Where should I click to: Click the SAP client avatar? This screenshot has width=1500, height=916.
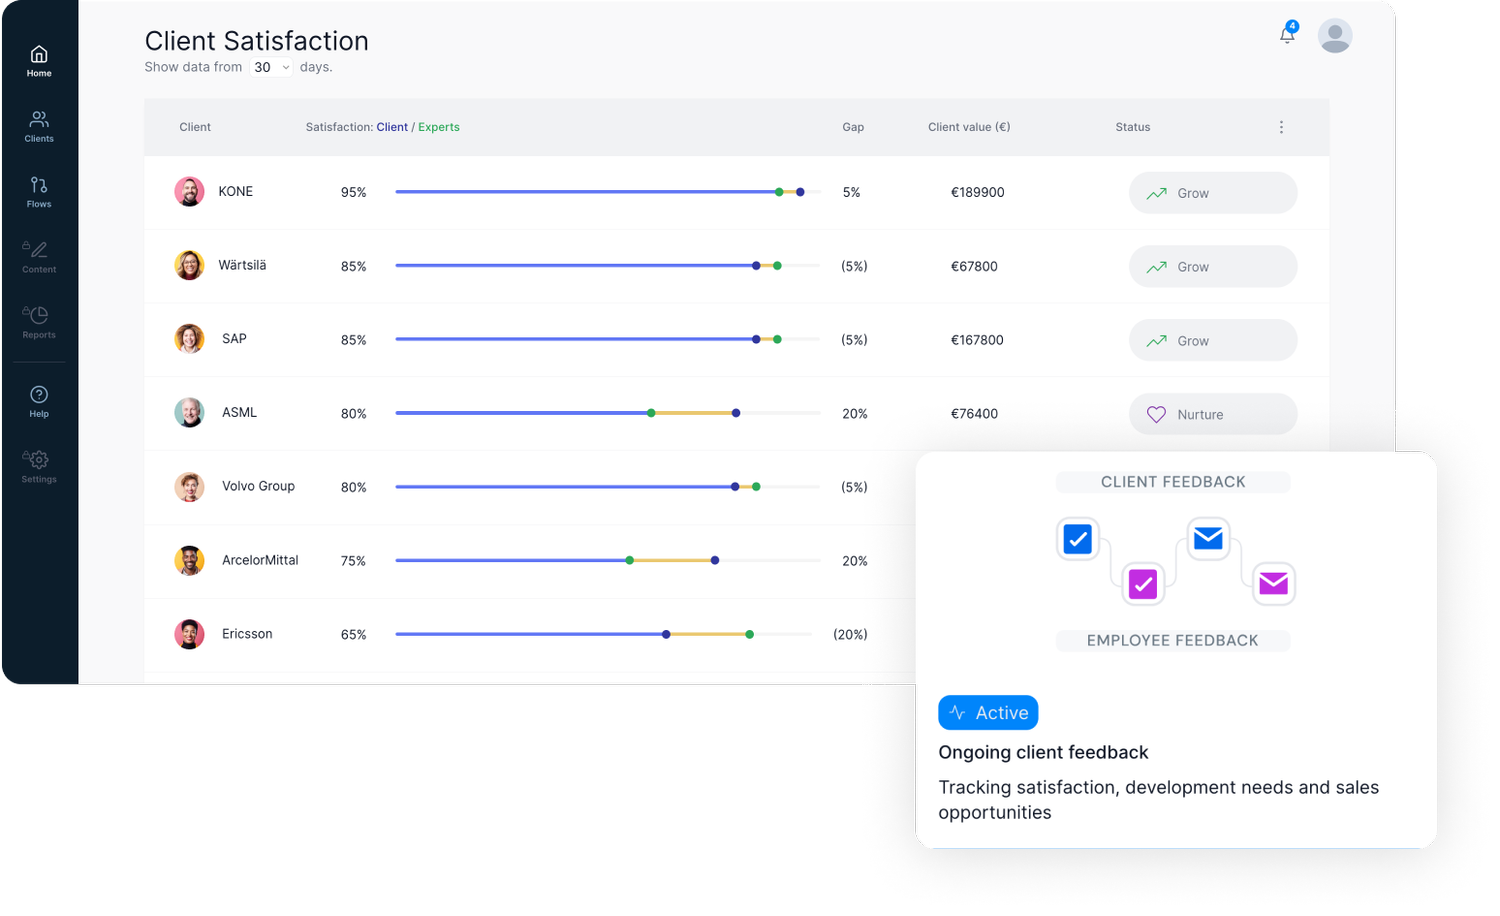pos(189,339)
